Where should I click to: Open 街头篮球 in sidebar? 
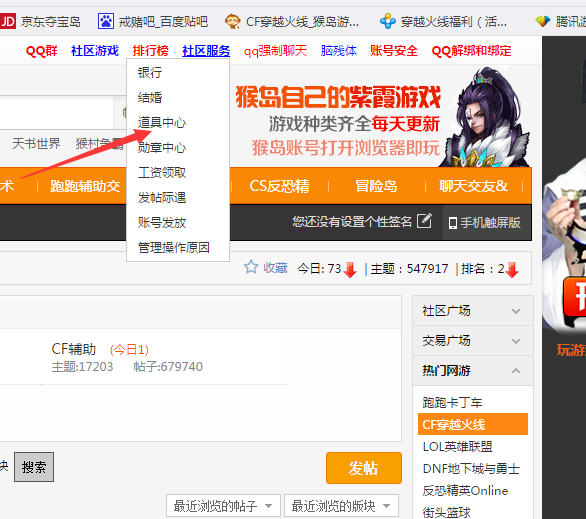click(446, 512)
